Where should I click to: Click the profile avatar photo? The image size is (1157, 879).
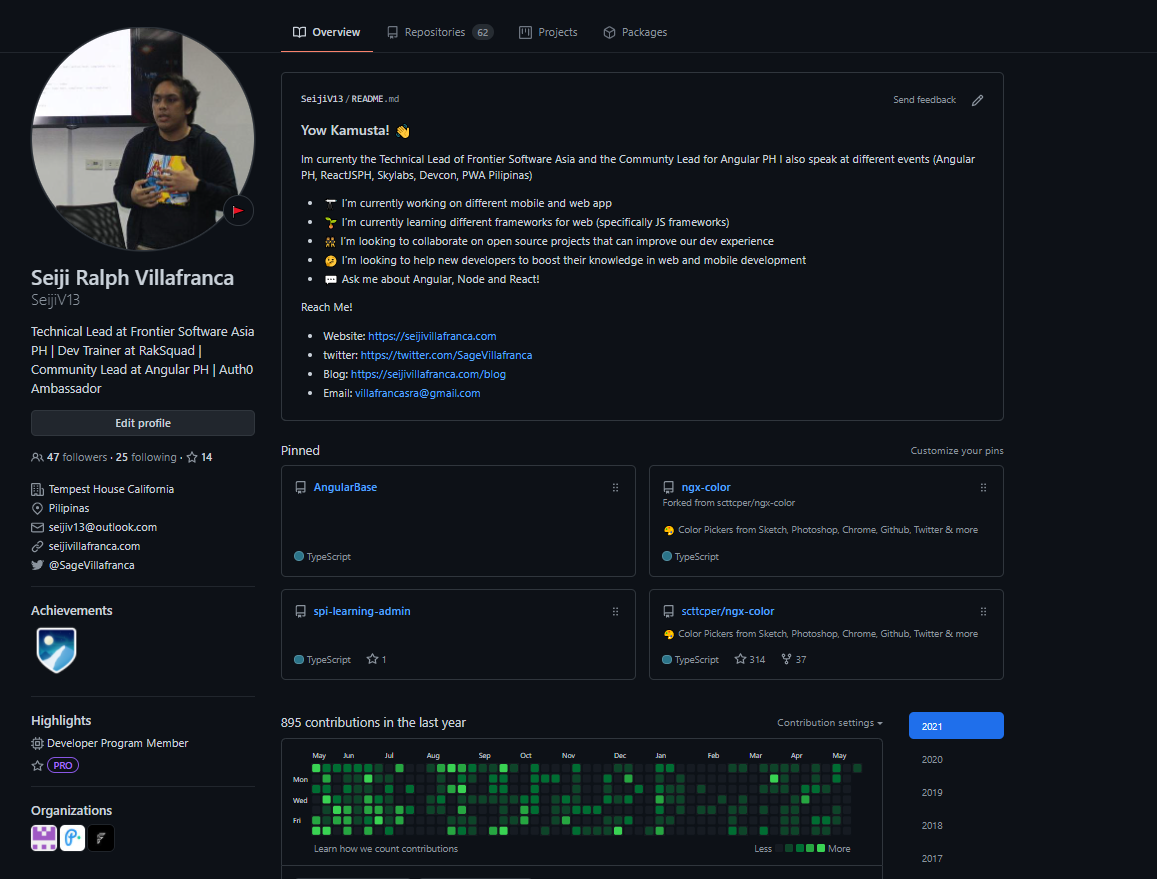(142, 139)
